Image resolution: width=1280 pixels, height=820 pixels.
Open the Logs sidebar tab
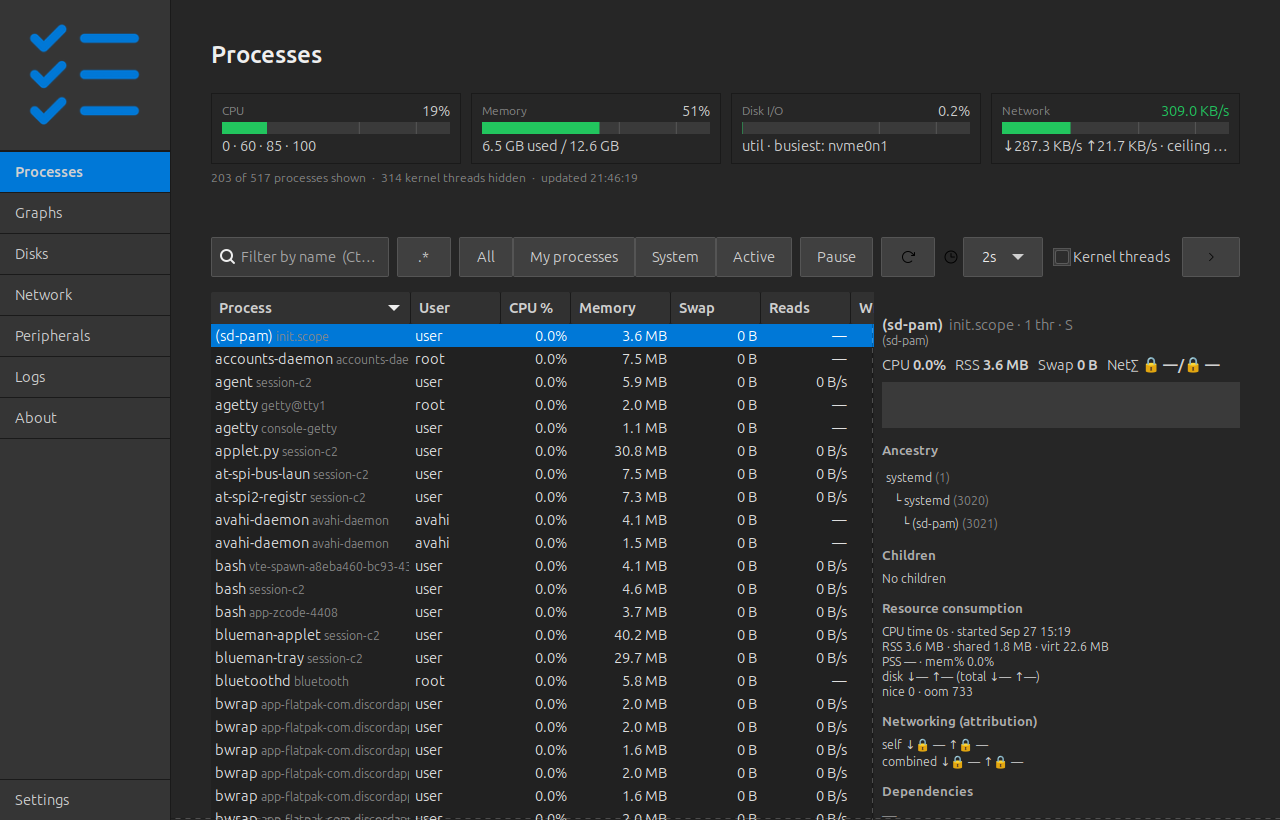point(85,377)
